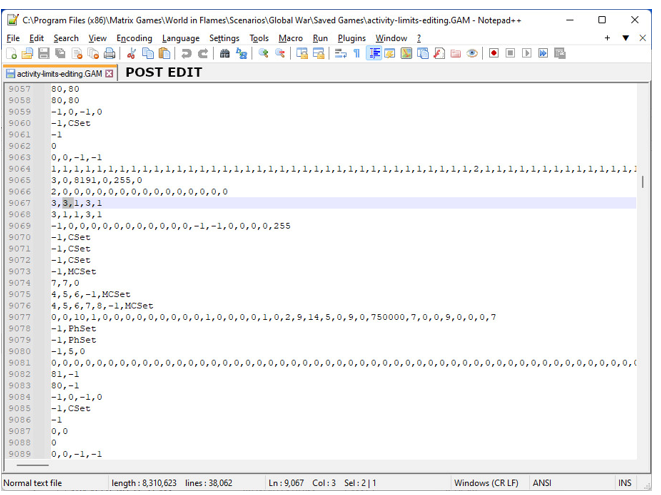The image size is (661, 495).
Task: Save the file using the floppy disk icon
Action: click(x=44, y=54)
